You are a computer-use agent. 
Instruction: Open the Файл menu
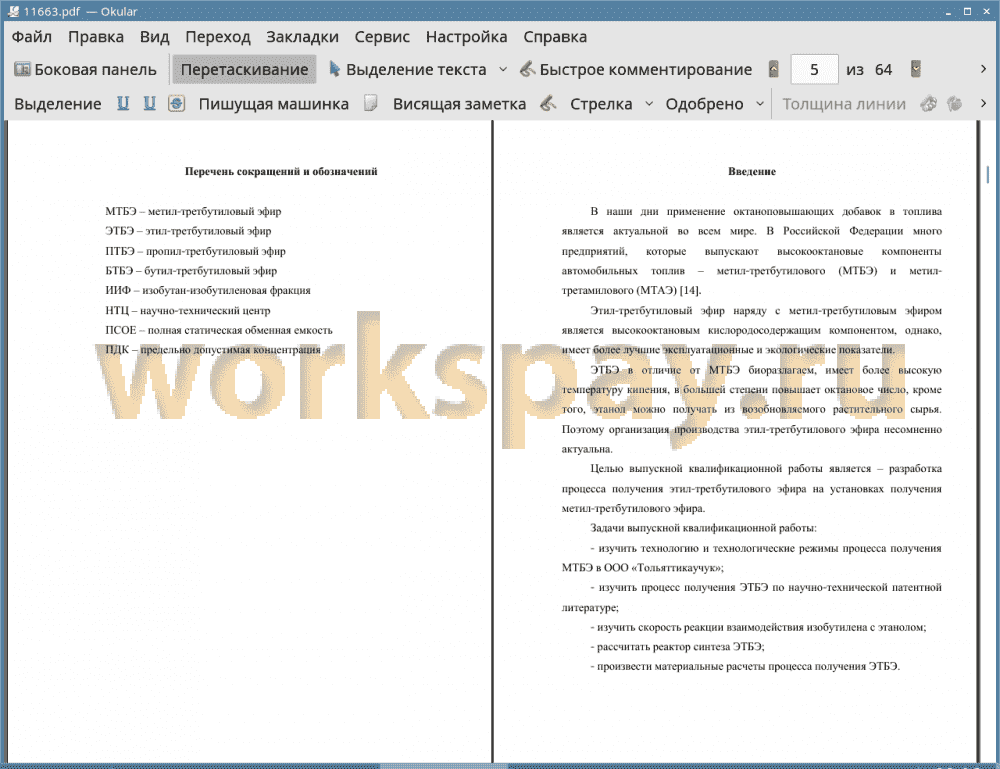pos(32,37)
